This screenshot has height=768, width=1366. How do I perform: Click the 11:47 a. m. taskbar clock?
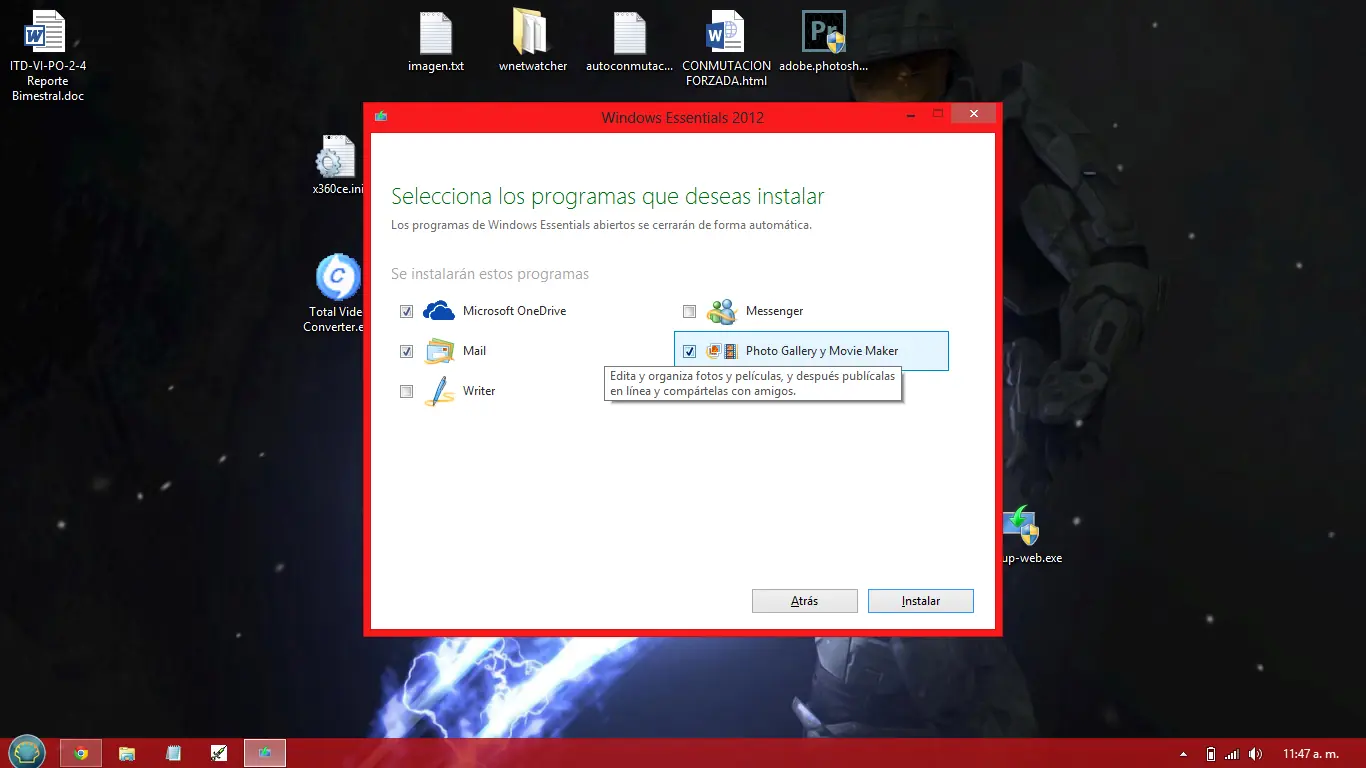(x=1311, y=754)
